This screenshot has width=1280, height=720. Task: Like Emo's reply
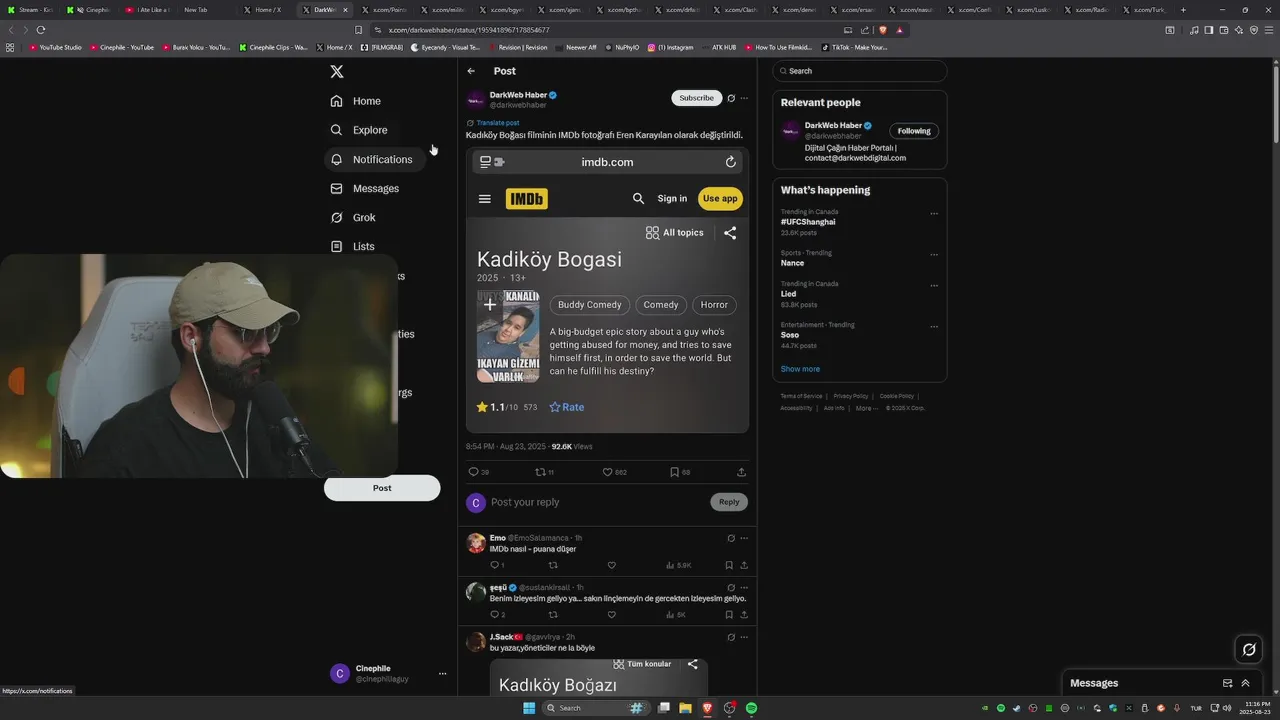[x=612, y=565]
